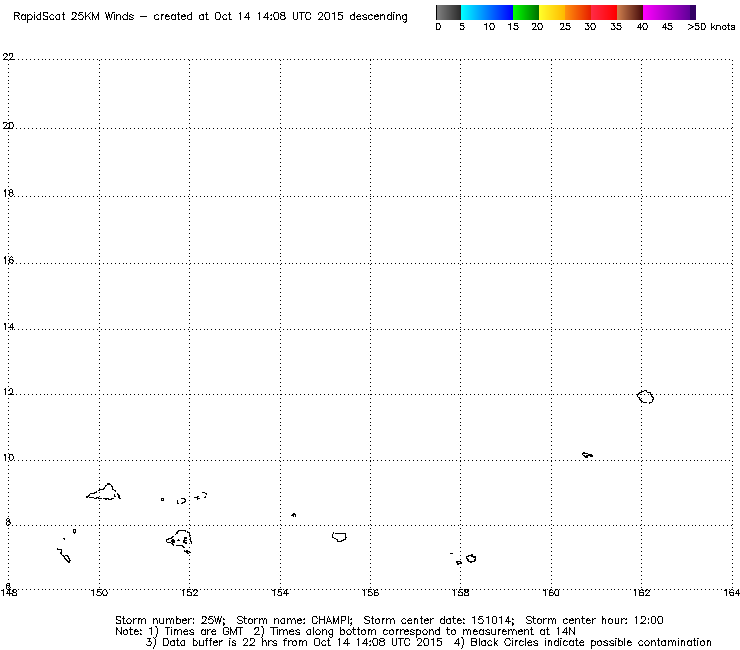Click the brown 35-40 knots color segment
Screen dimensions: 740x650
[630, 12]
